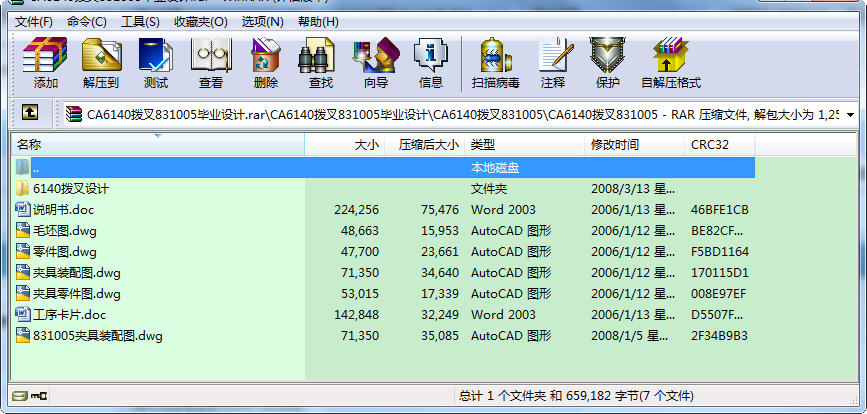This screenshot has width=867, height=414.
Task: Click date 2008/3/13 in folder row
Action: tap(633, 188)
